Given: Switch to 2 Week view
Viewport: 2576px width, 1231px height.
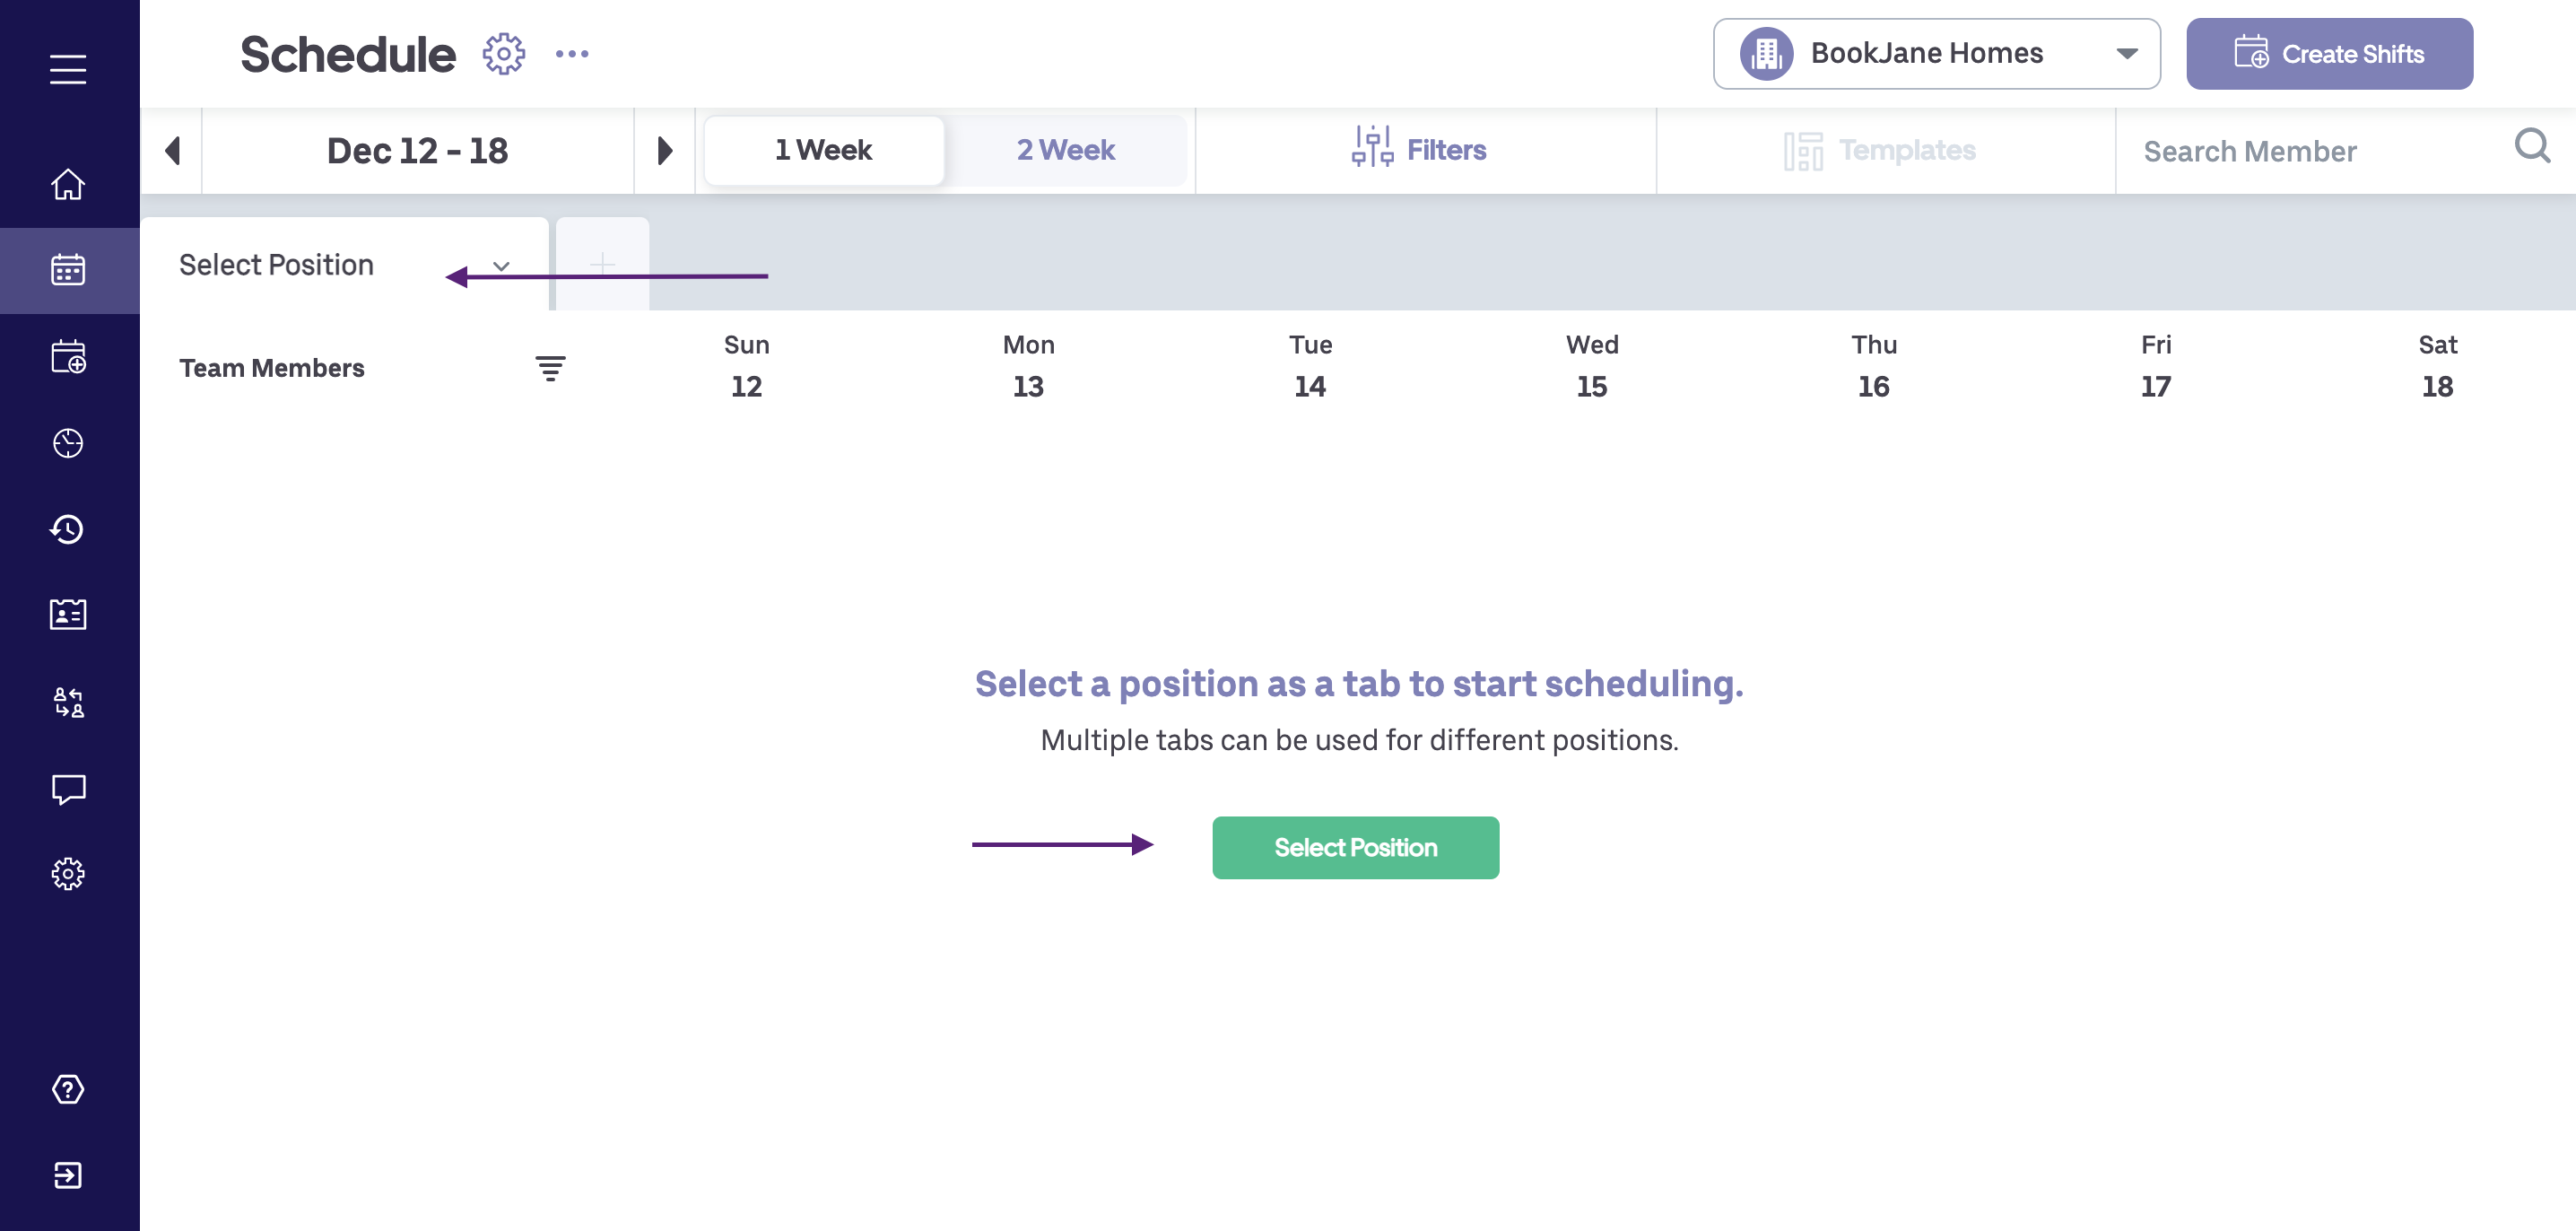Looking at the screenshot, I should (x=1065, y=150).
